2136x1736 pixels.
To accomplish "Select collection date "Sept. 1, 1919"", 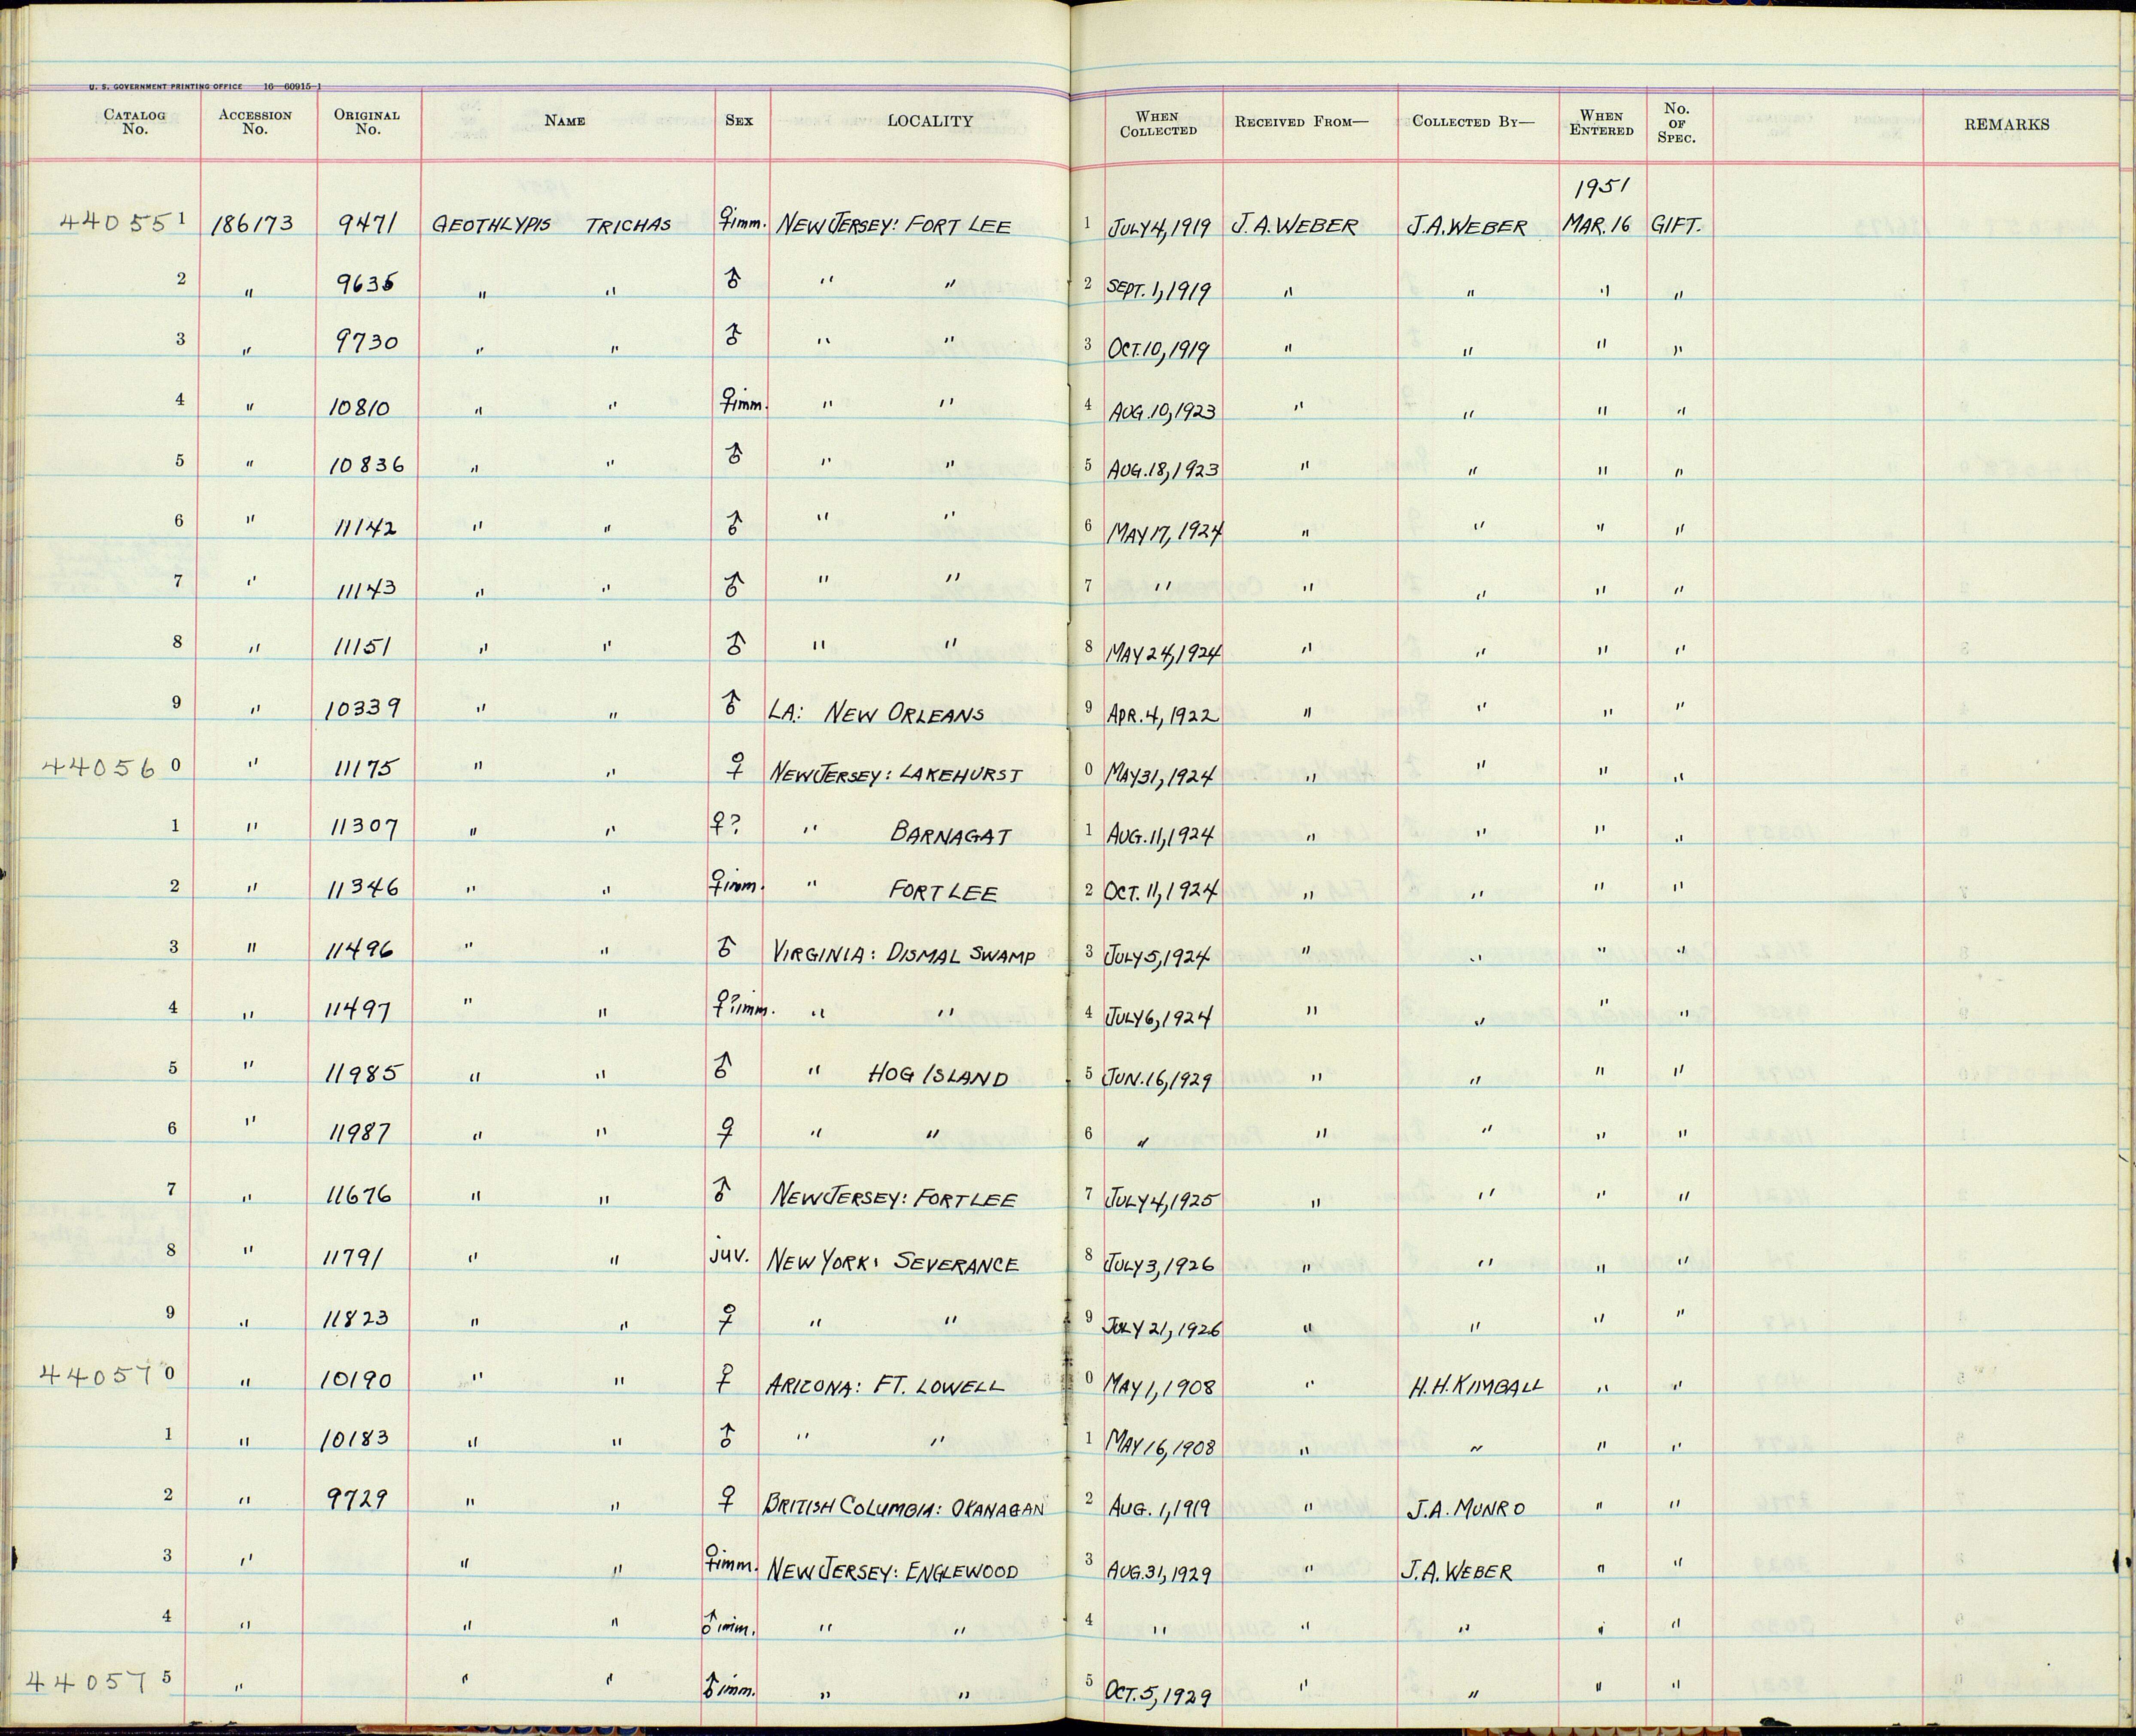I will [1159, 290].
